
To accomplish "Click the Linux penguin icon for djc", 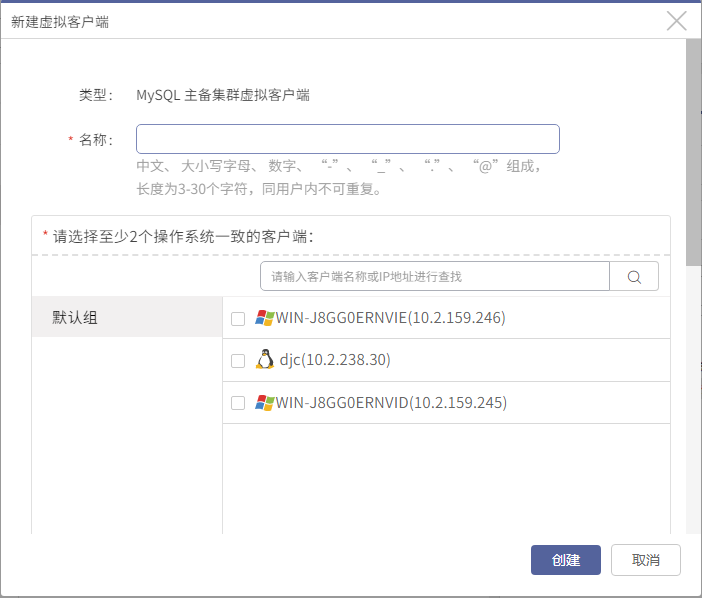I will [265, 359].
